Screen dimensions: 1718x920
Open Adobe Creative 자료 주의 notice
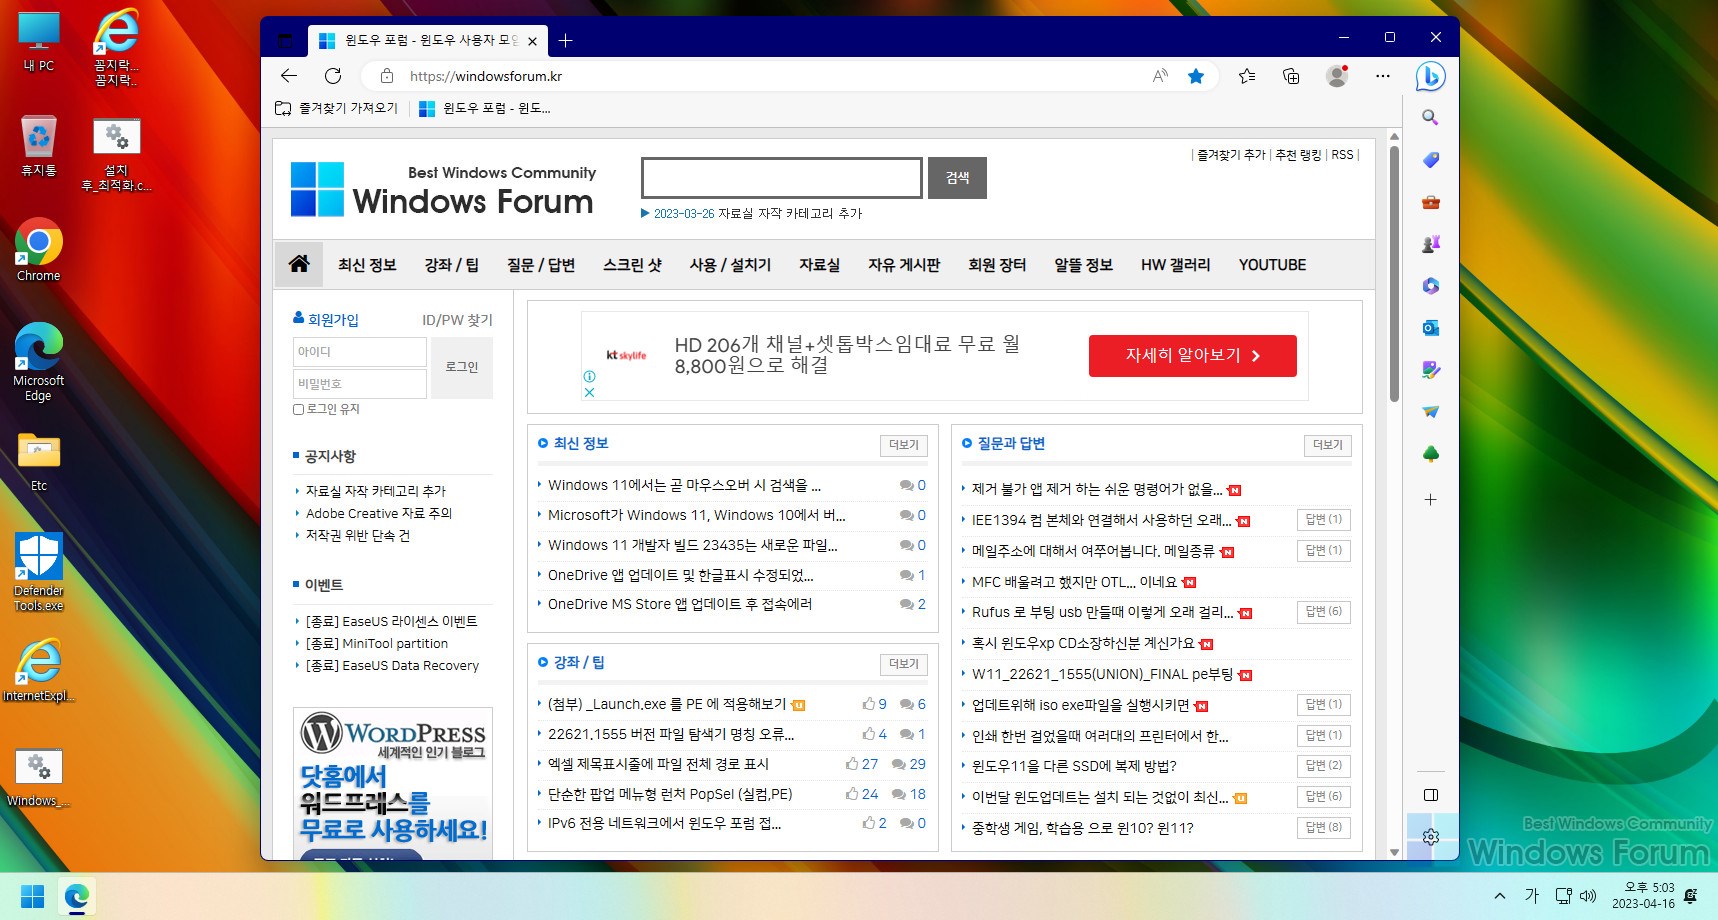(379, 513)
